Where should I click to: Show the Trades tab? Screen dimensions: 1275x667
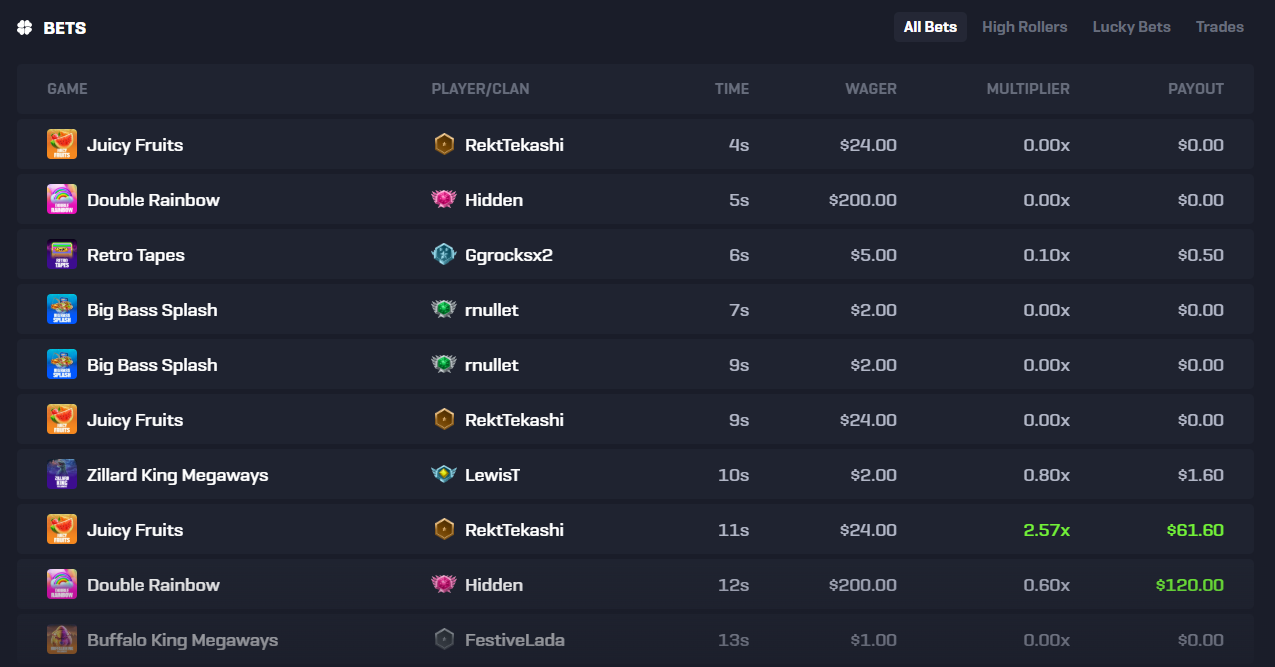tap(1219, 27)
